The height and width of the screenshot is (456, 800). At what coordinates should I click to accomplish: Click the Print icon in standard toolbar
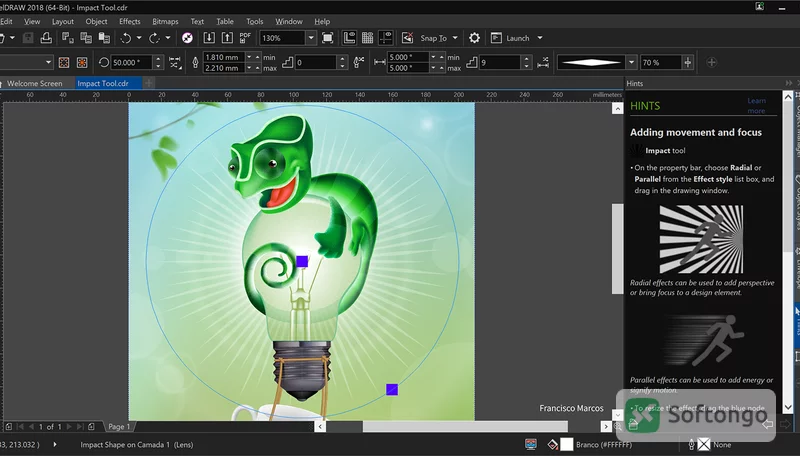[x=46, y=38]
